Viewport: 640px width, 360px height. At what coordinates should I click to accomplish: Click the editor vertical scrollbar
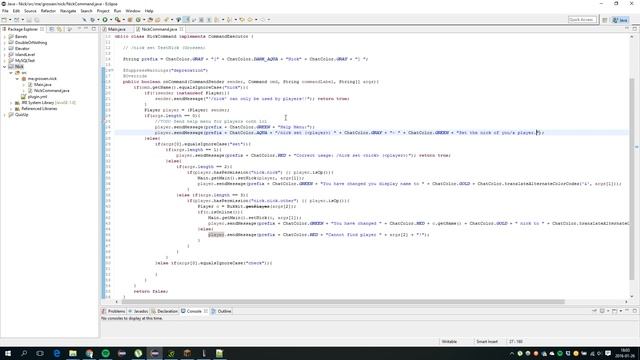(x=632, y=180)
